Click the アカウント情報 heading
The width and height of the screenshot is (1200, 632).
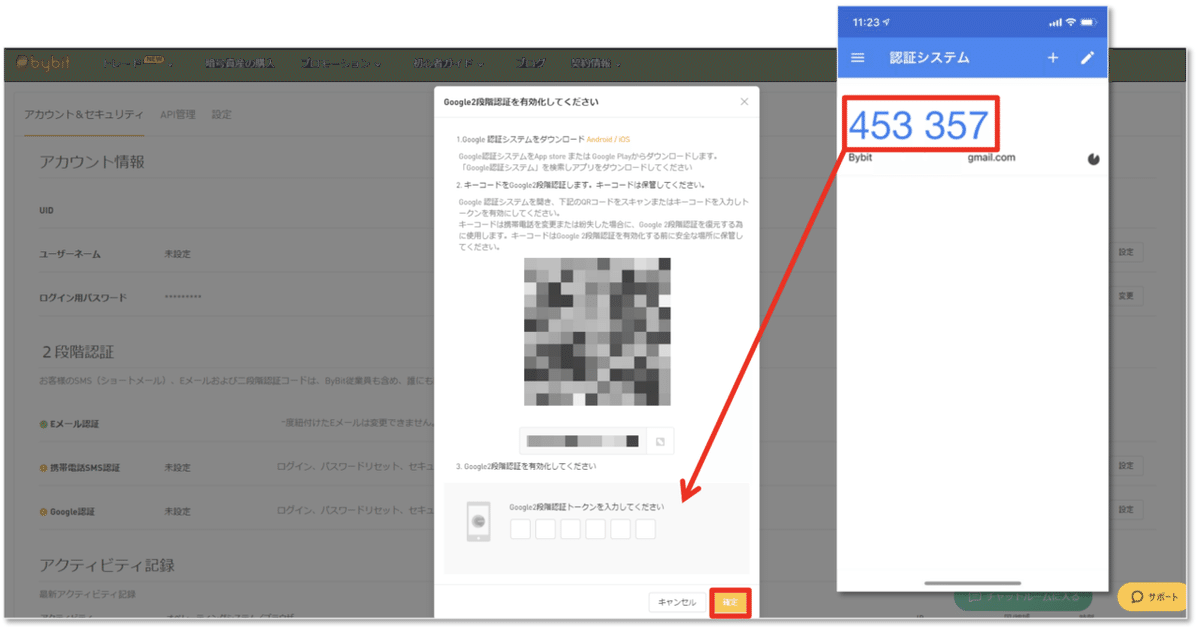[92, 162]
